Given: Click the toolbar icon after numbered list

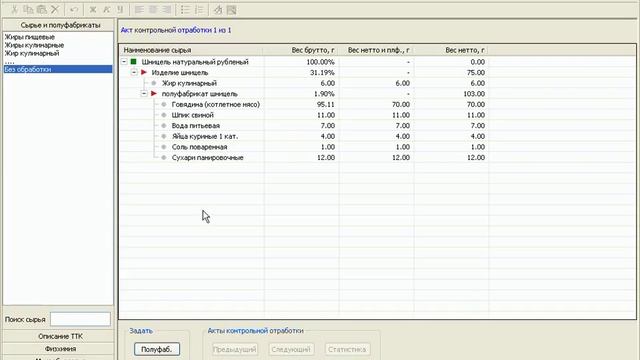Looking at the screenshot, I should pos(218,9).
